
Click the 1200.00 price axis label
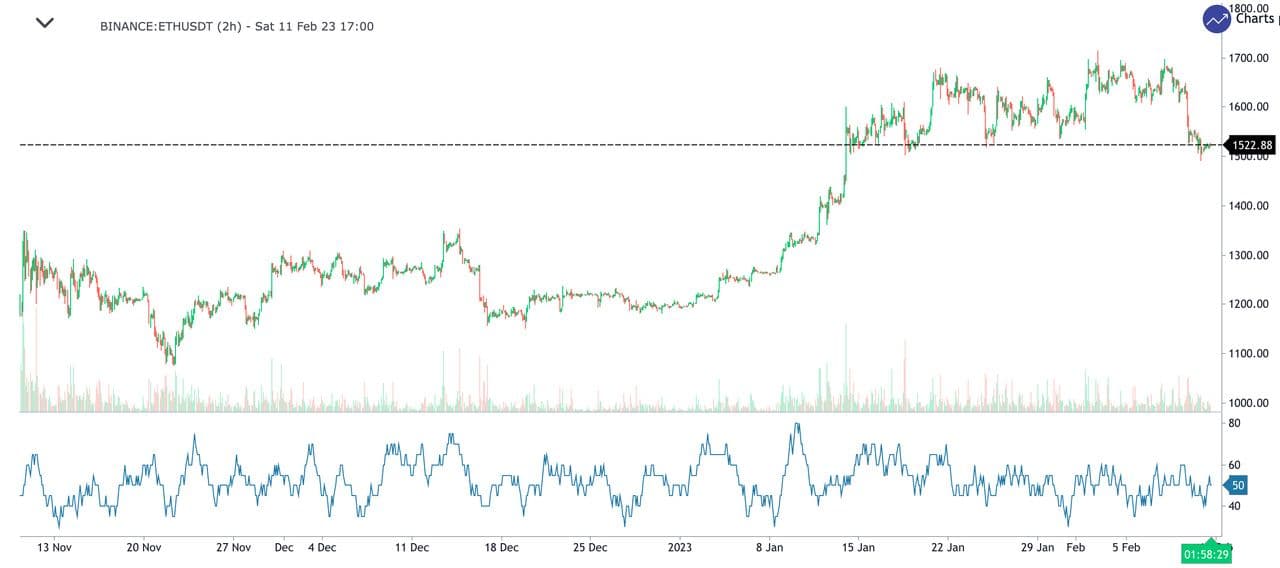pyautogui.click(x=1247, y=304)
